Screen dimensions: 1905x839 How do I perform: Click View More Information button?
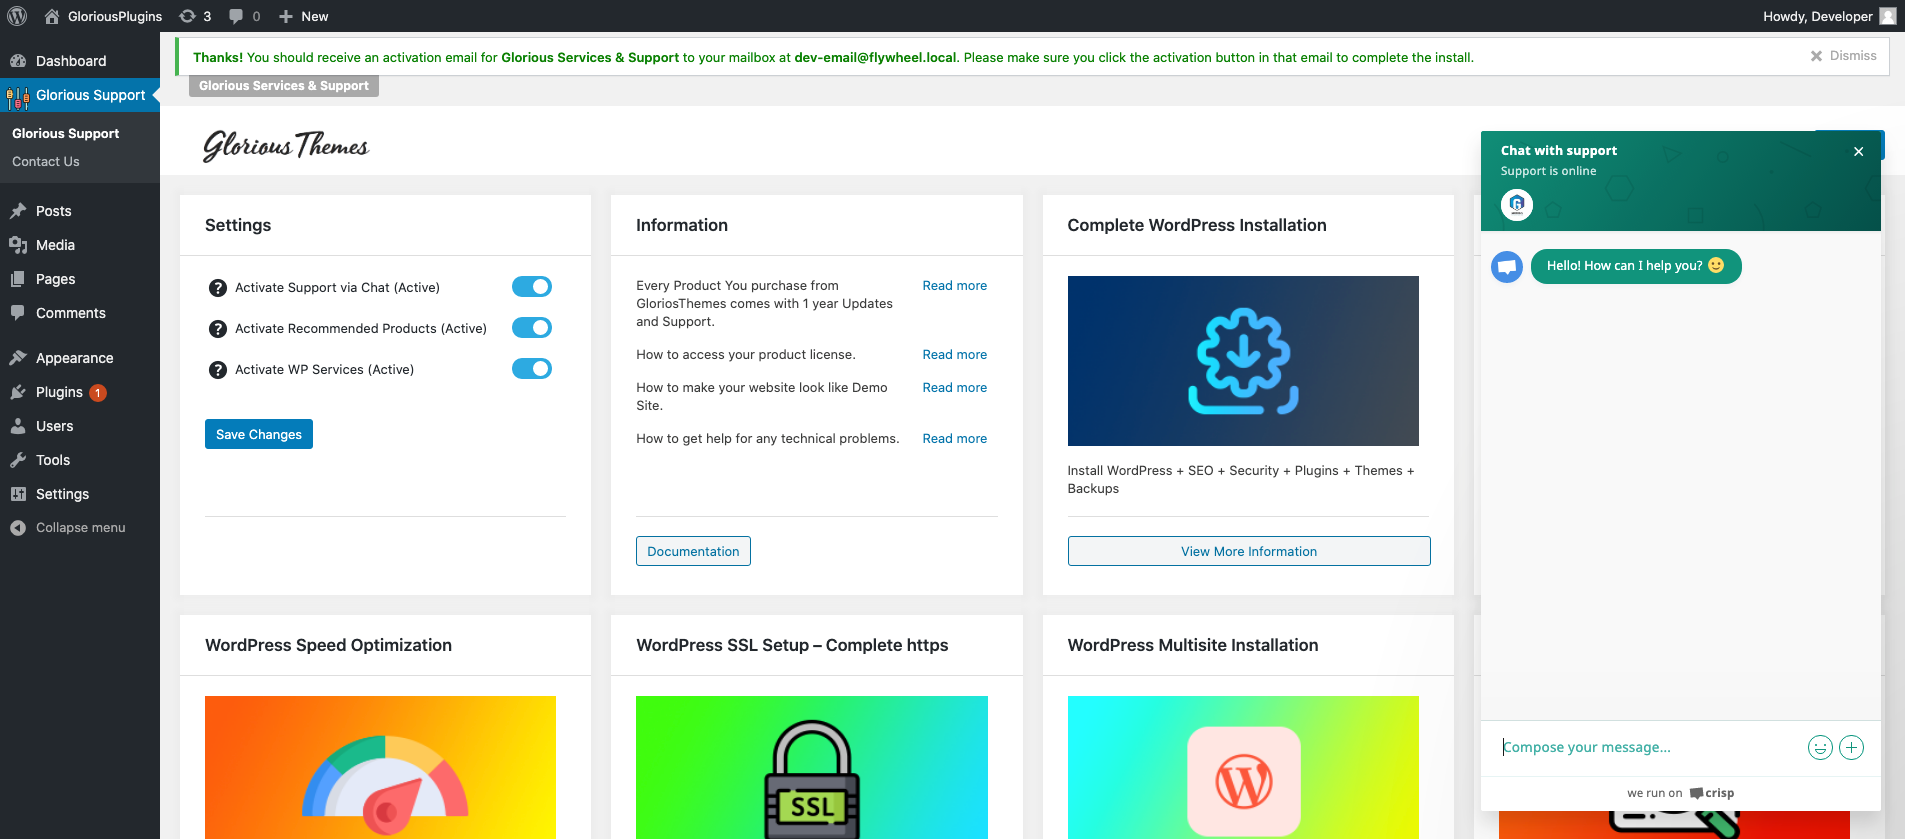point(1249,551)
